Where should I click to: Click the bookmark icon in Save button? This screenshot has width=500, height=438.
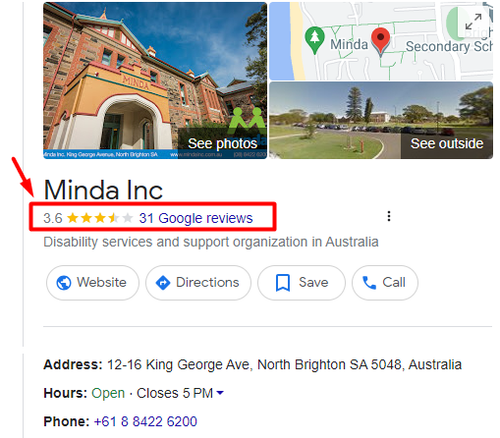283,283
